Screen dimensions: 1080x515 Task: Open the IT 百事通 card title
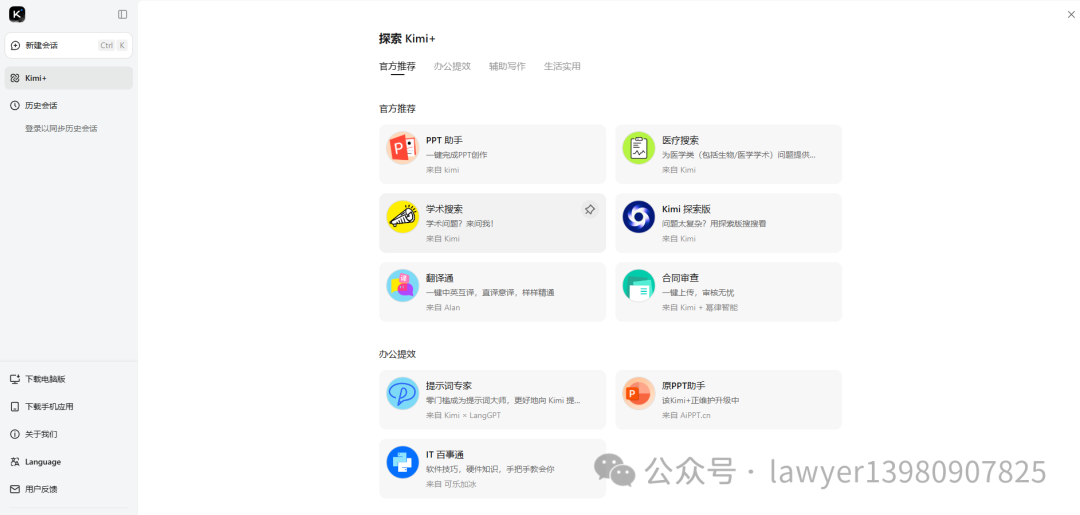(445, 454)
